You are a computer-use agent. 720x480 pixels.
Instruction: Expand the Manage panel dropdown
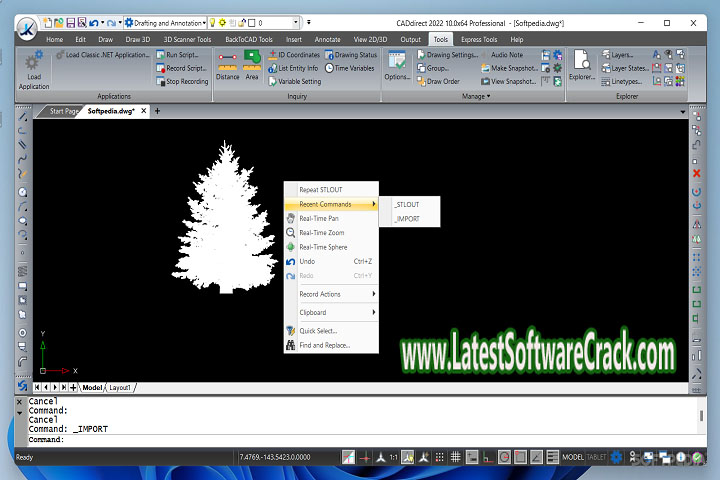[x=473, y=97]
